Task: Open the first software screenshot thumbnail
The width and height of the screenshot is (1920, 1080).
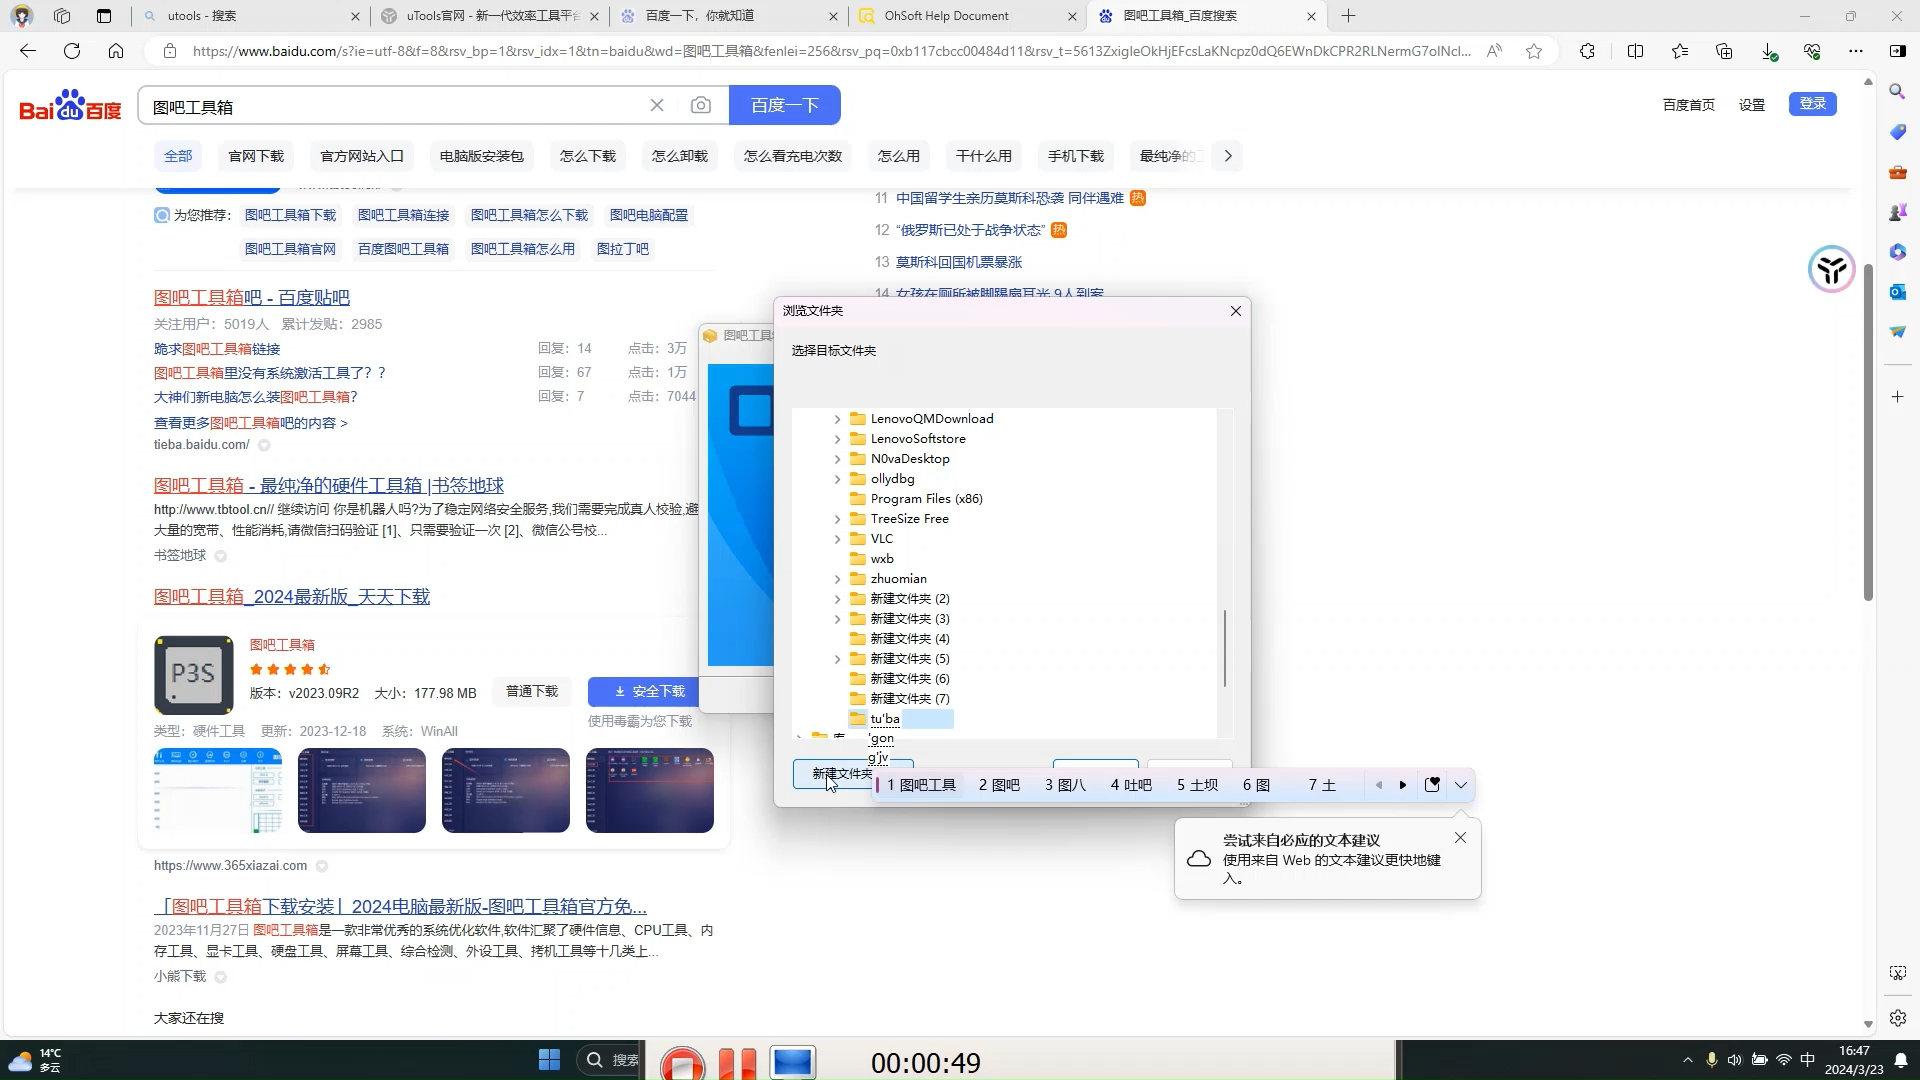Action: click(x=218, y=790)
